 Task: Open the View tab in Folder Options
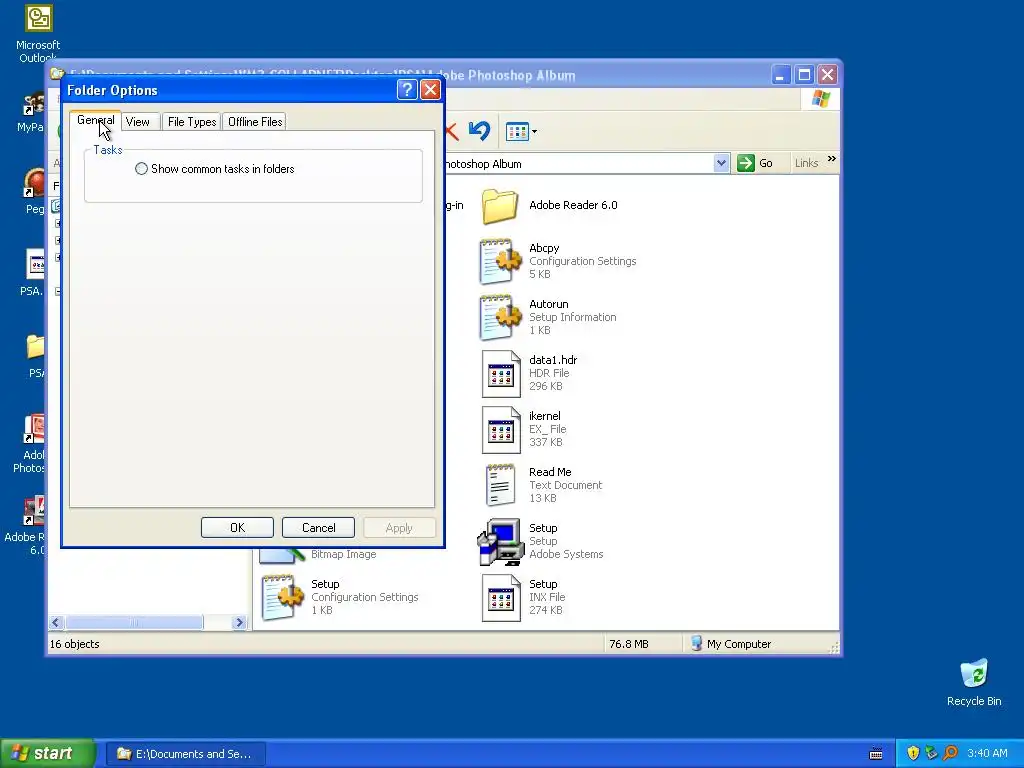pos(138,121)
